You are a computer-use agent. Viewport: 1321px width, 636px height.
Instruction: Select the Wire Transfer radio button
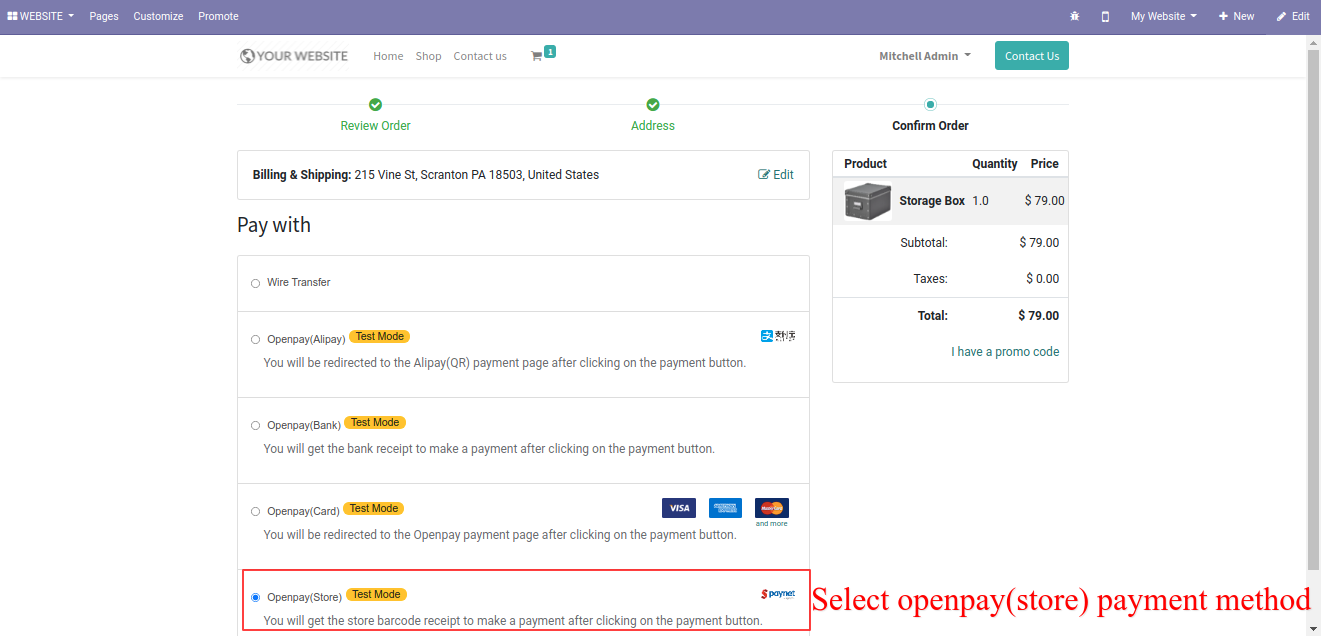coord(255,283)
